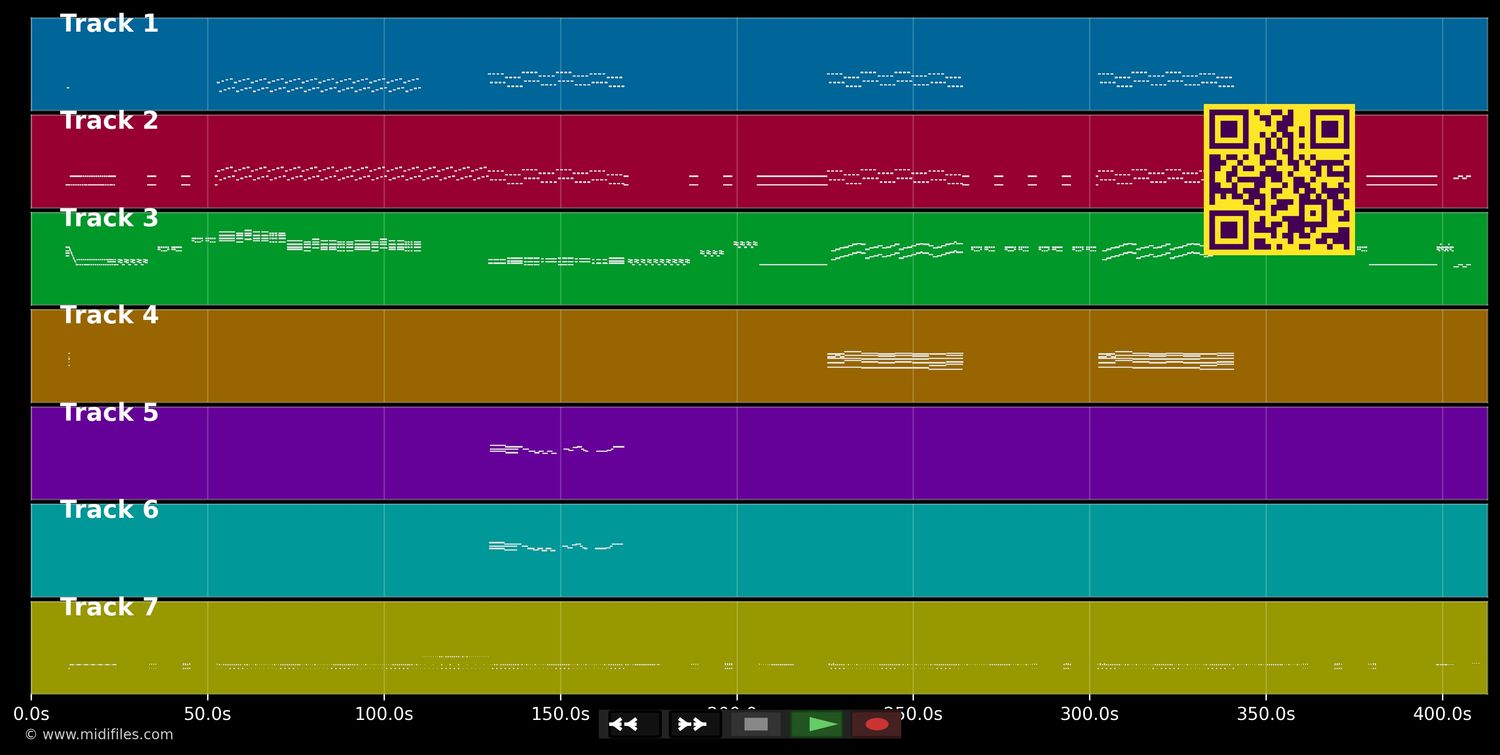Image resolution: width=1500 pixels, height=755 pixels.
Task: Select the Track 6 label
Action: point(109,510)
